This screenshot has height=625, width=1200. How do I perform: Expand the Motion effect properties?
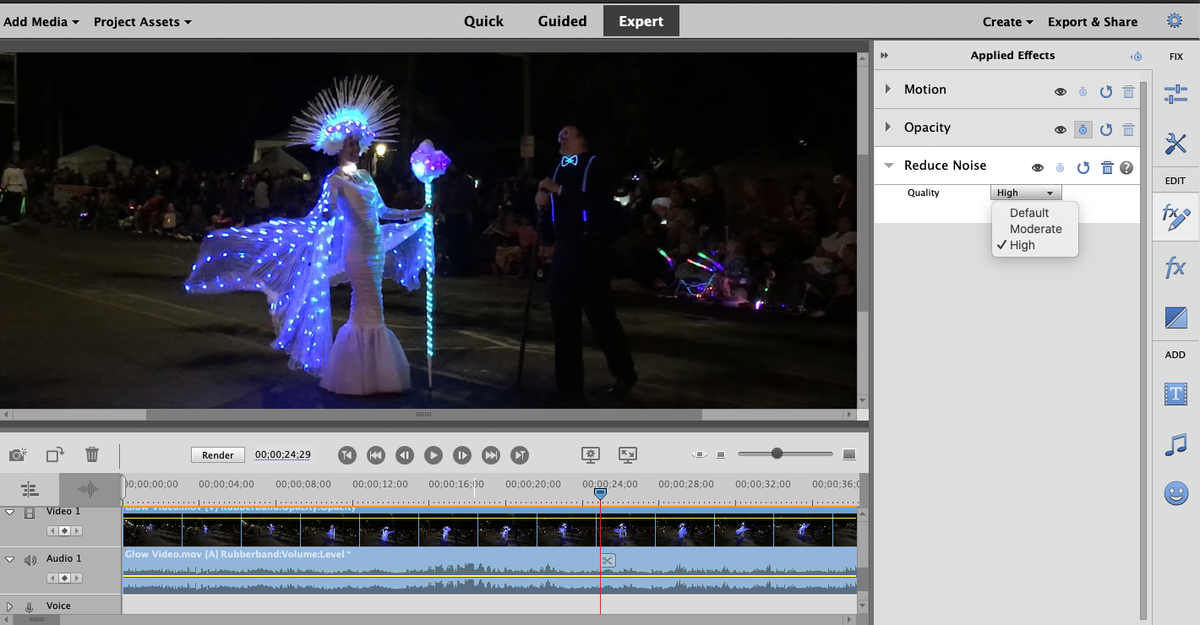890,90
